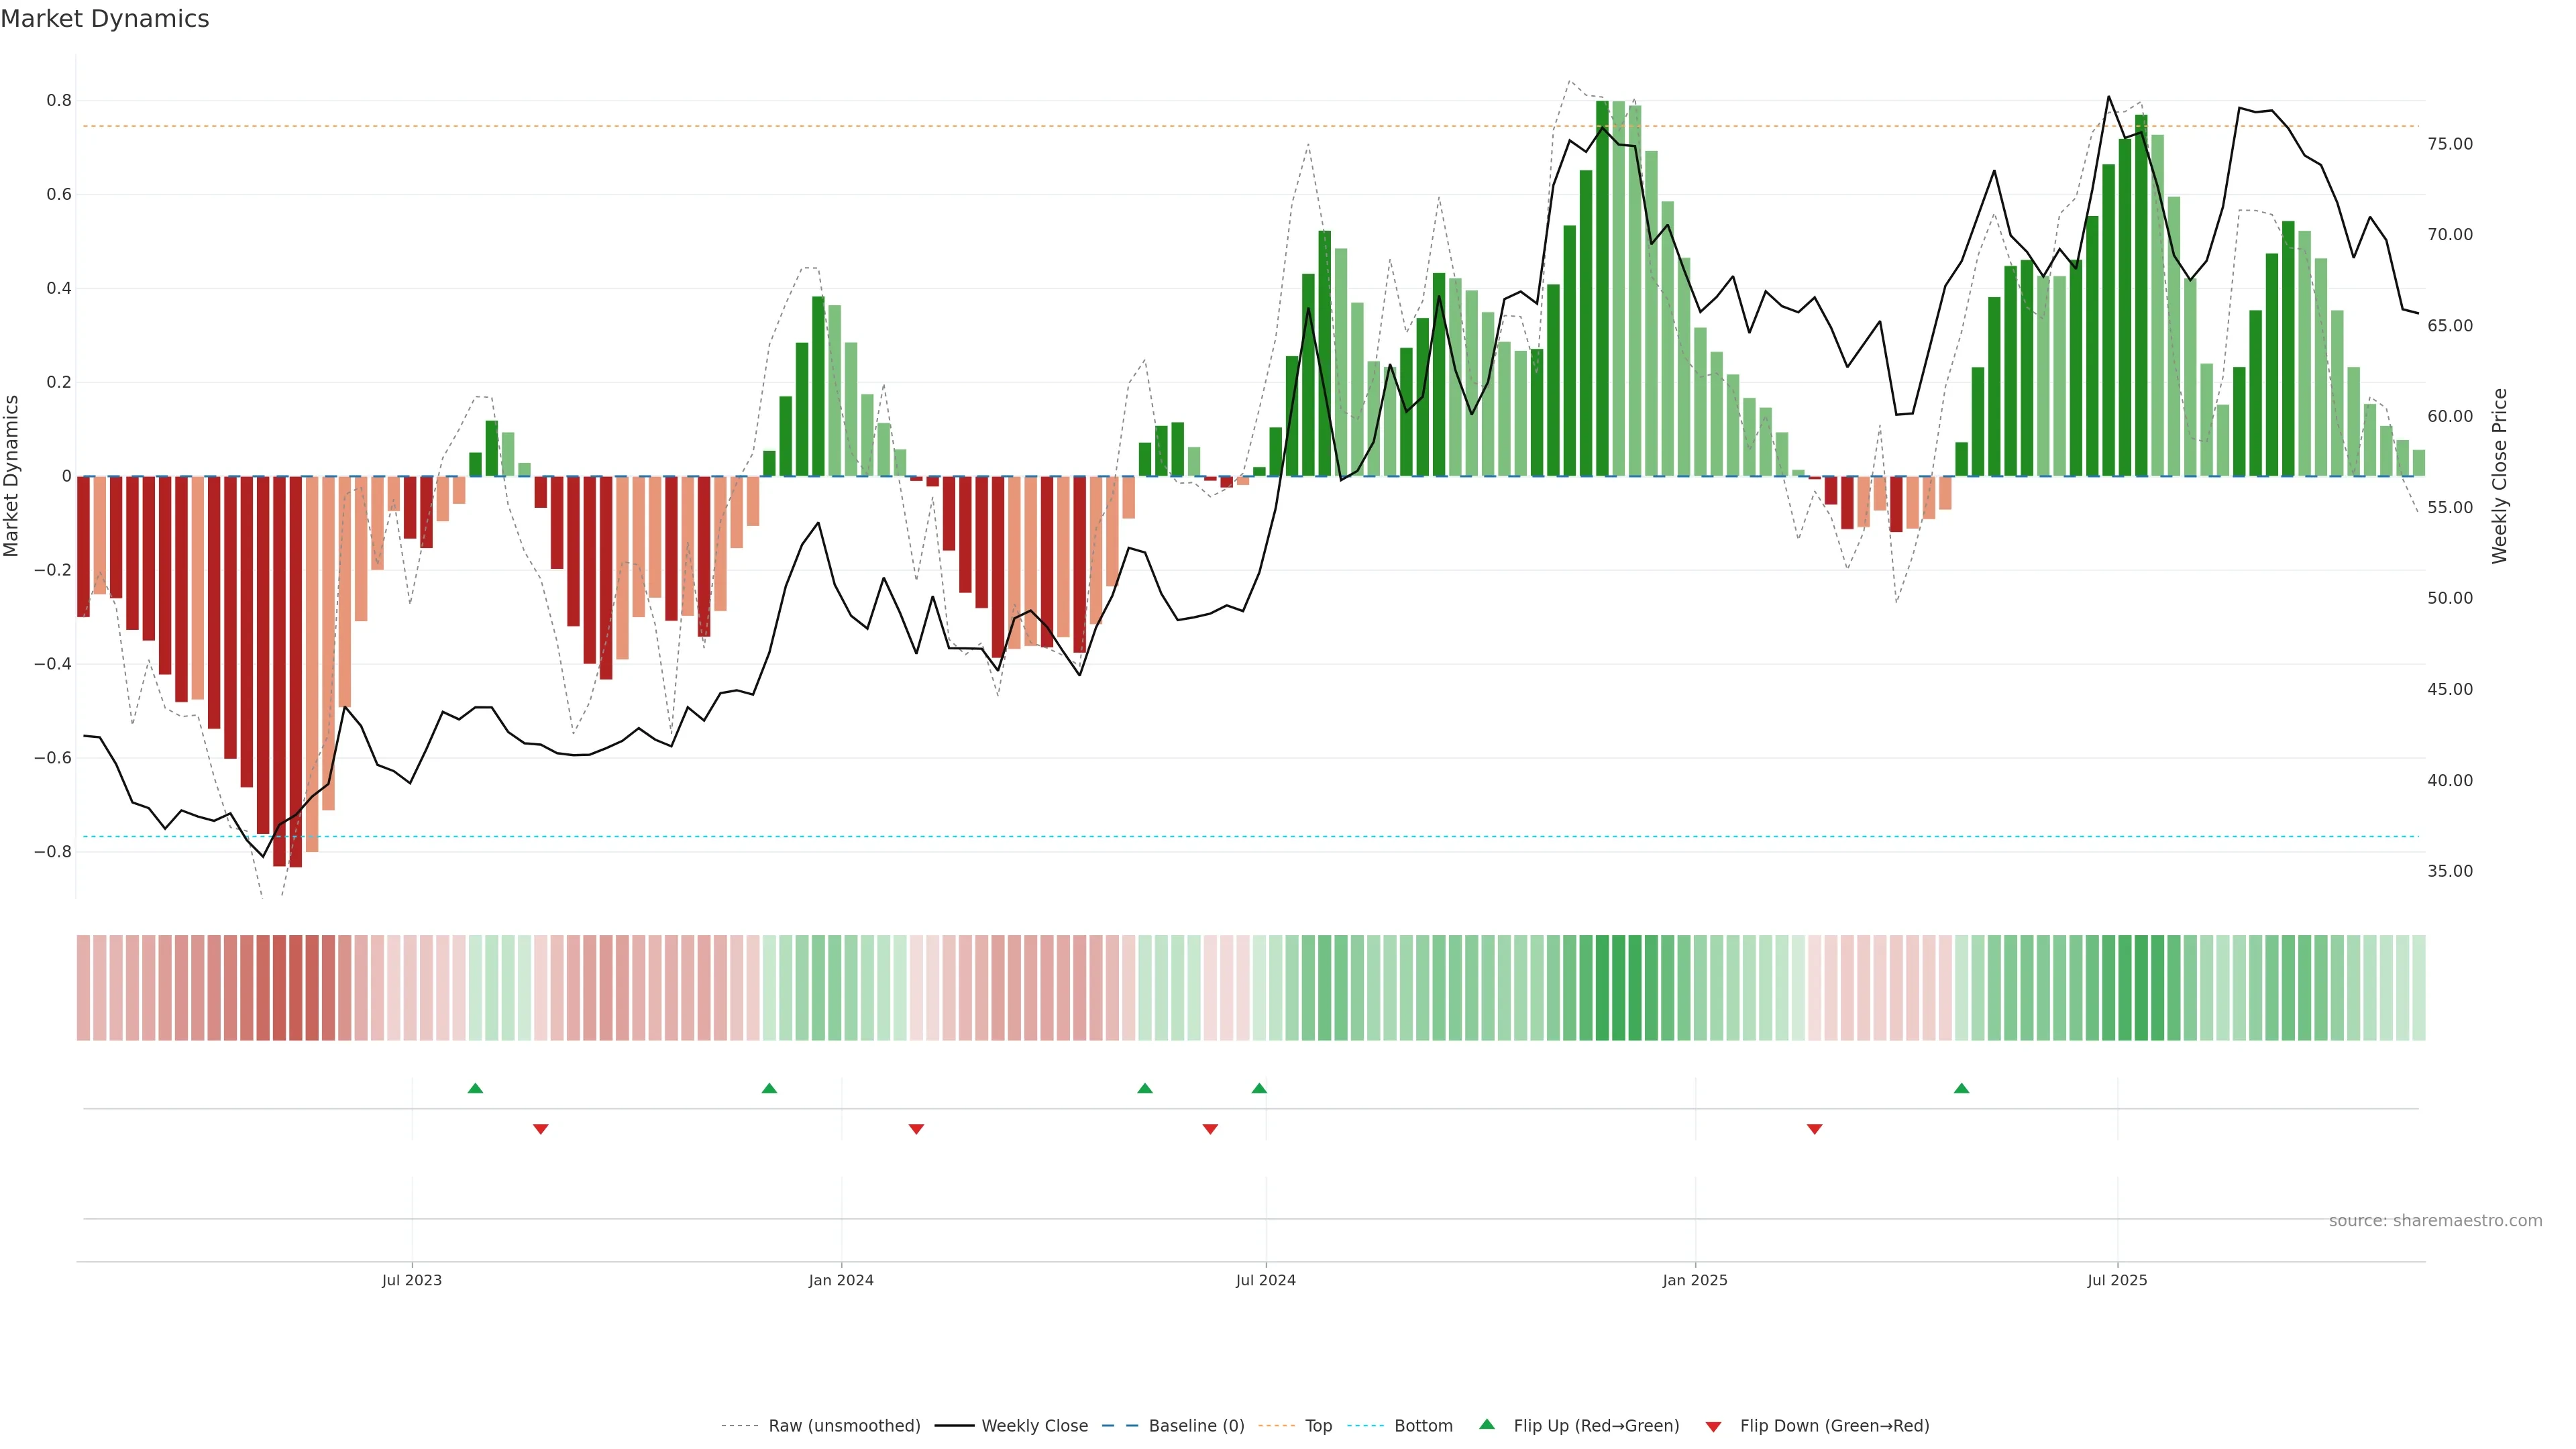2576x1449 pixels.
Task: Click the green Flip Up triangle legend icon
Action: coord(1486,1424)
